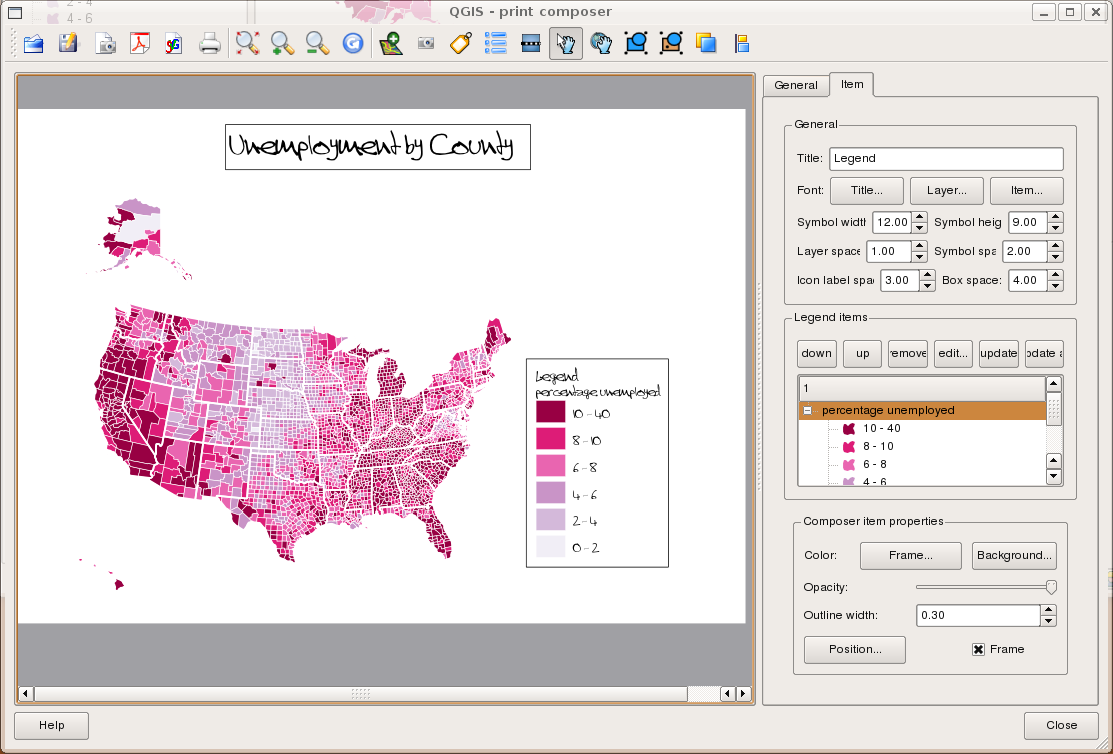
Task: Select the Item tab
Action: point(852,85)
